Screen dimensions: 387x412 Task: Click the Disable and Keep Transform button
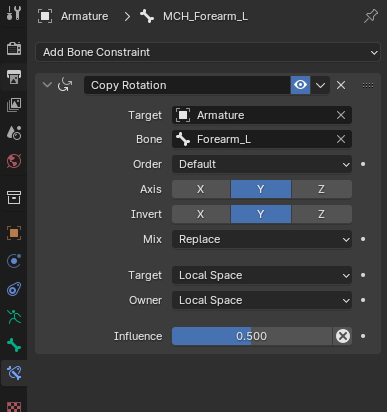pyautogui.click(x=343, y=336)
